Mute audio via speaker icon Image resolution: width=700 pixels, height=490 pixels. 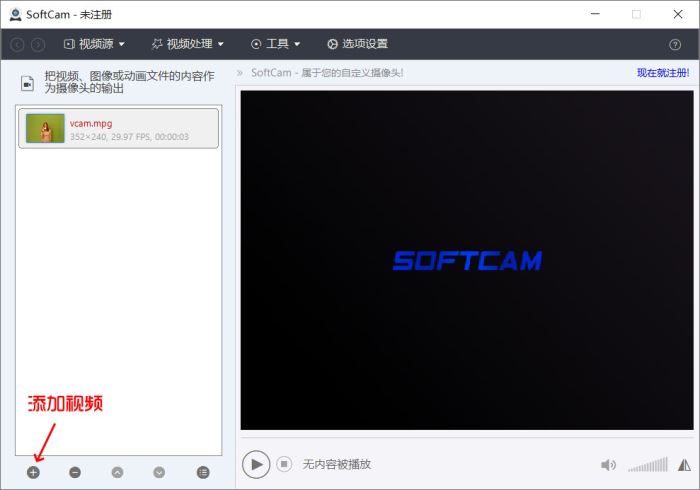(608, 465)
